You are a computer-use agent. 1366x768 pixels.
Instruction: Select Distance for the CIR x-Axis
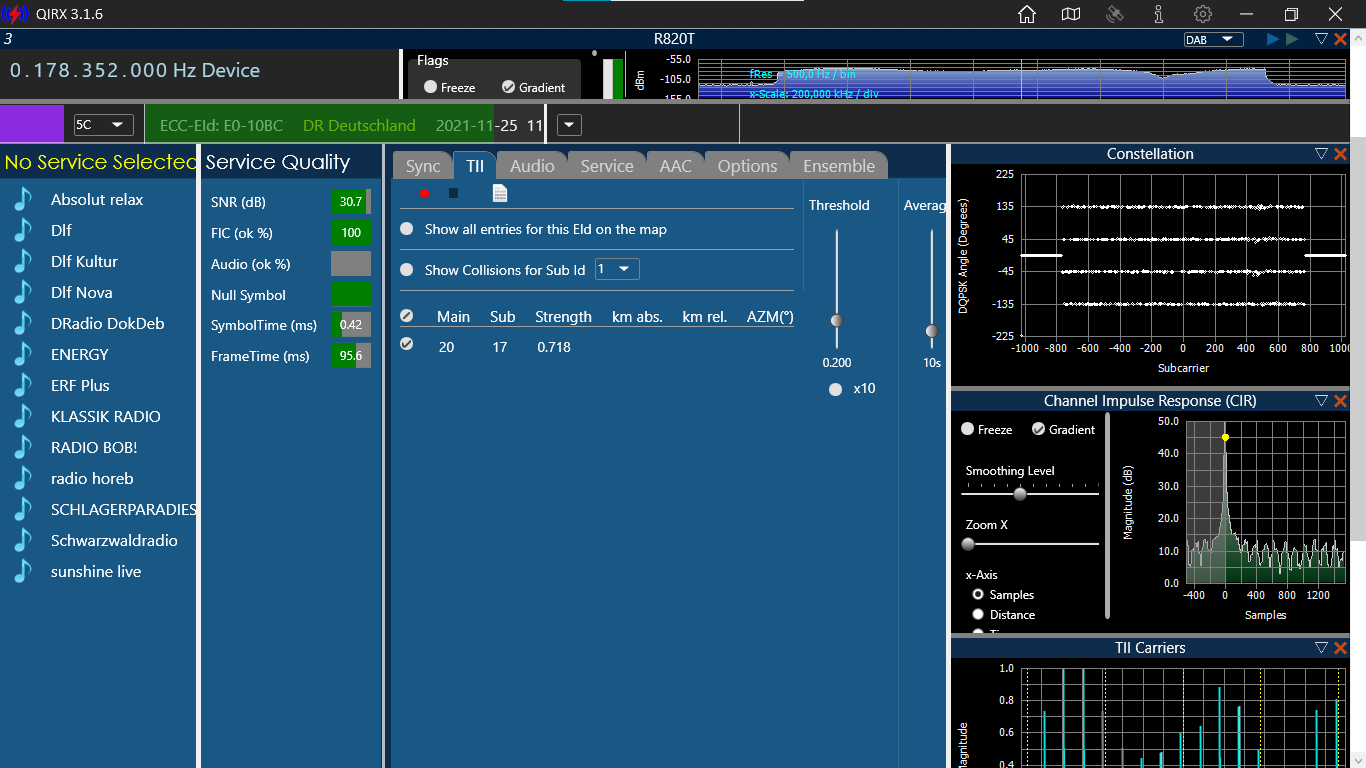[x=978, y=614]
